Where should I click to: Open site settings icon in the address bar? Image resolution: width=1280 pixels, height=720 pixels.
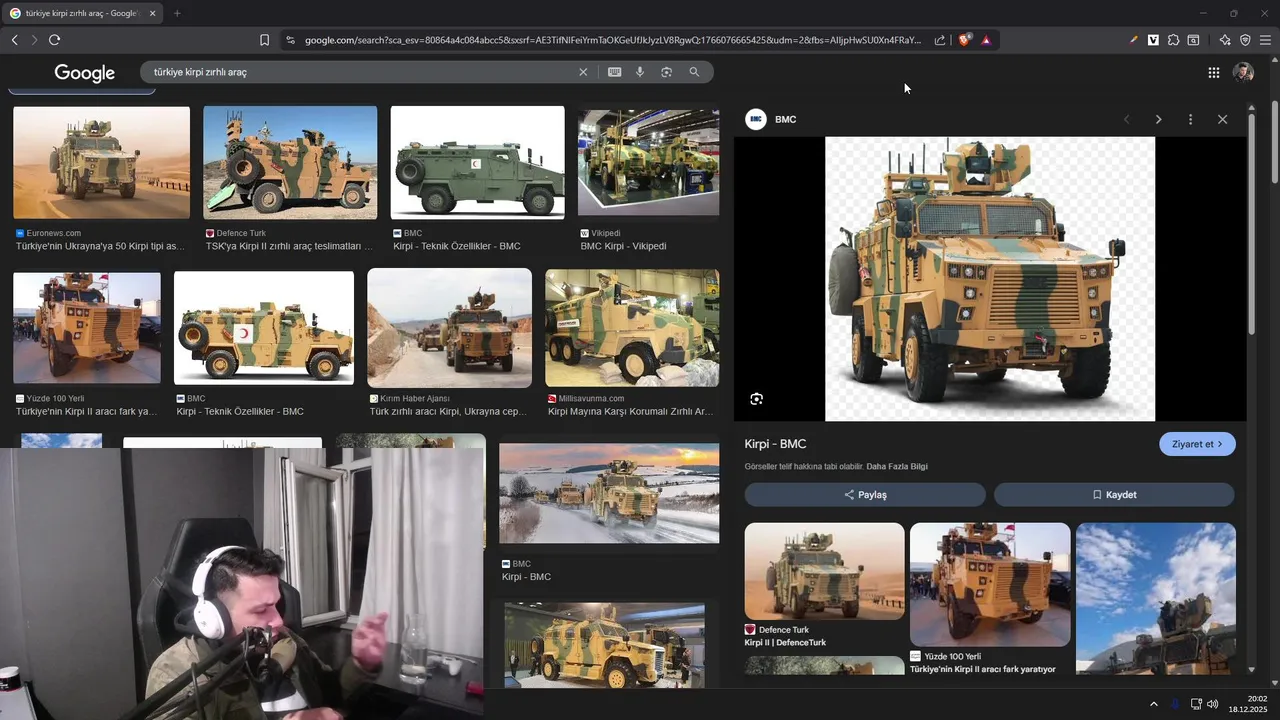pyautogui.click(x=290, y=40)
